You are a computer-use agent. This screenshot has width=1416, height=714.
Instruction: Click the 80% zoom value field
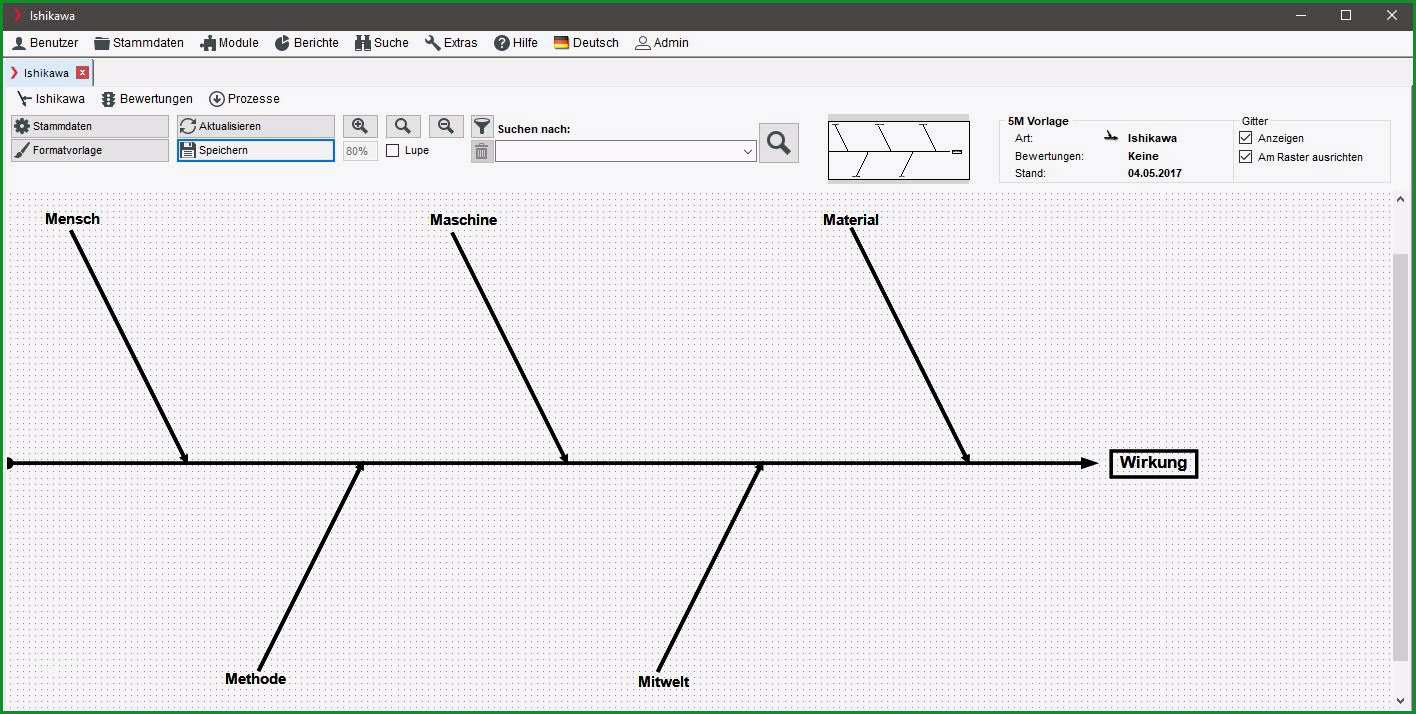click(360, 151)
